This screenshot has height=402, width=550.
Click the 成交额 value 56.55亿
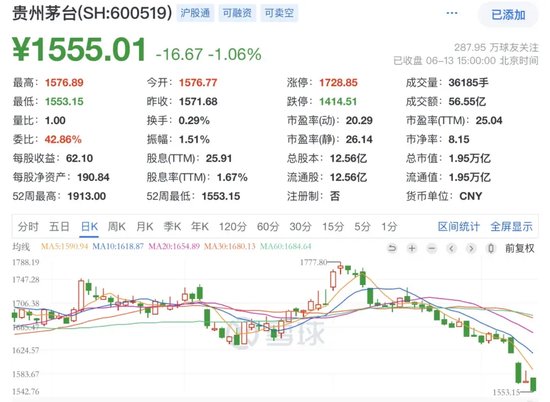click(x=467, y=102)
